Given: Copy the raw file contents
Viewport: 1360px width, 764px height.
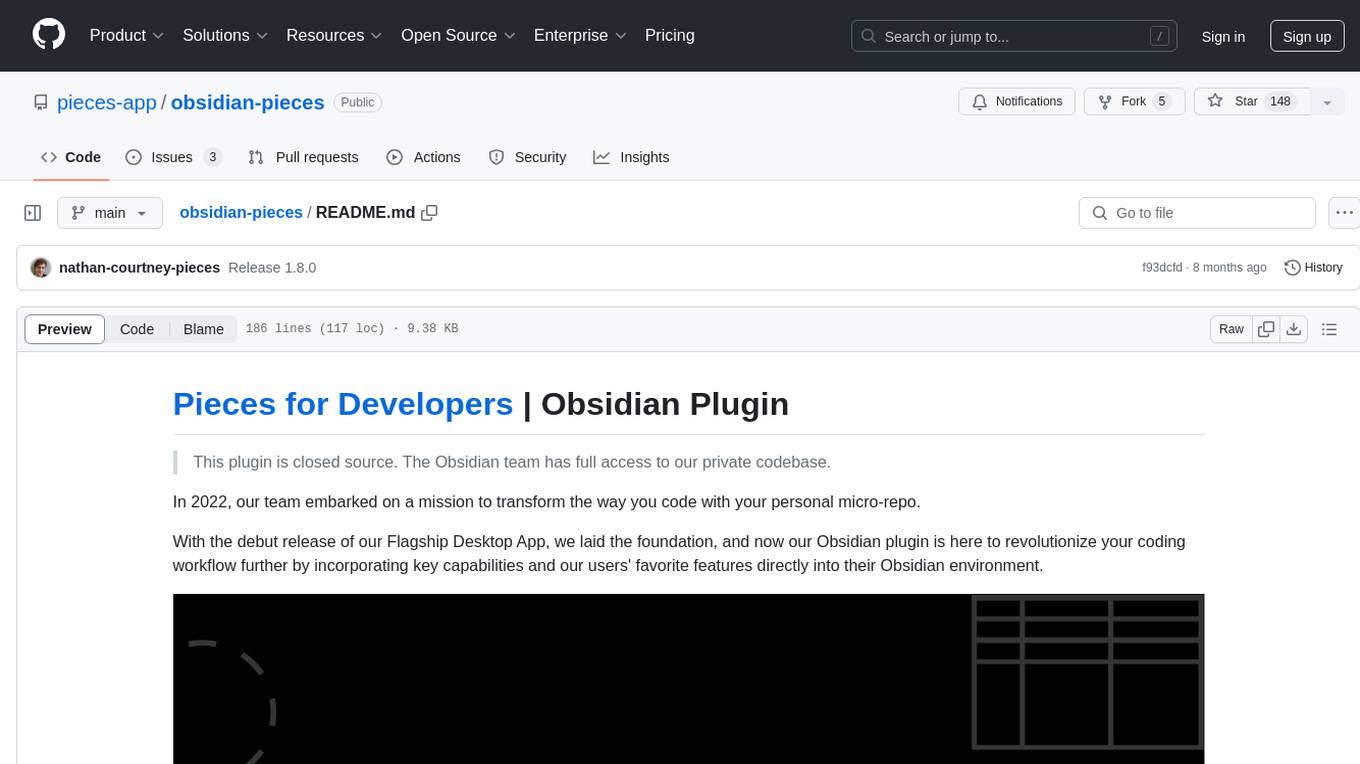Looking at the screenshot, I should (1267, 329).
